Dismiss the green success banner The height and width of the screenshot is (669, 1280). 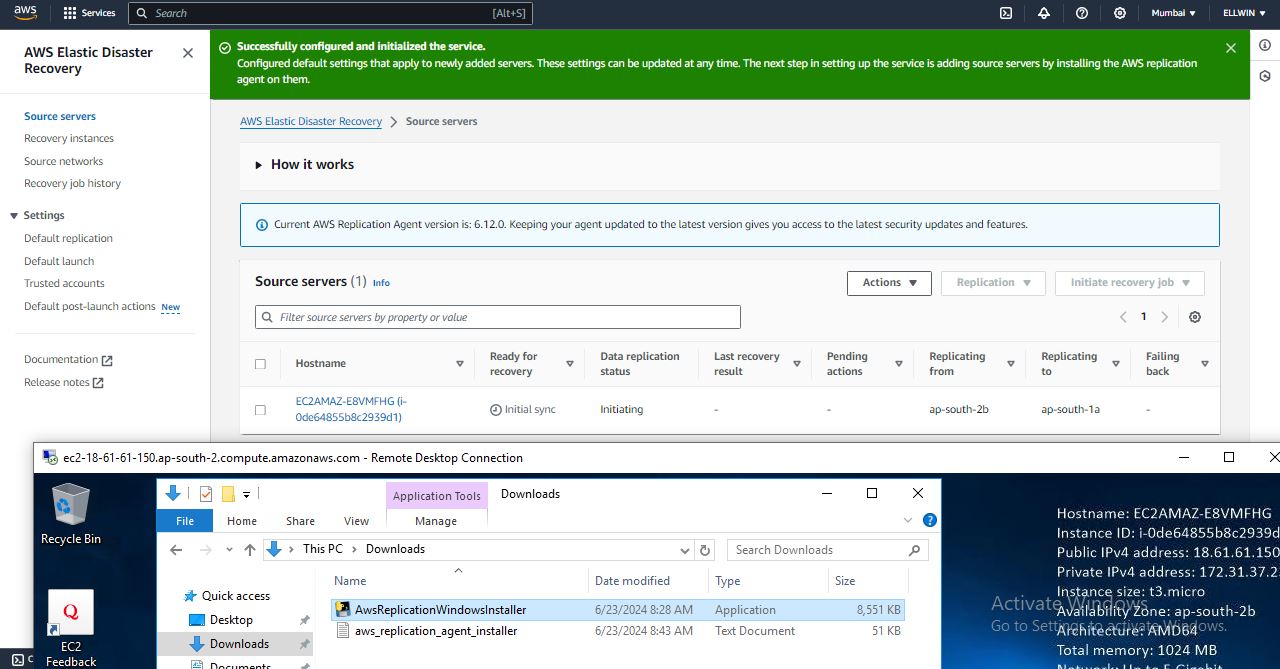1231,48
